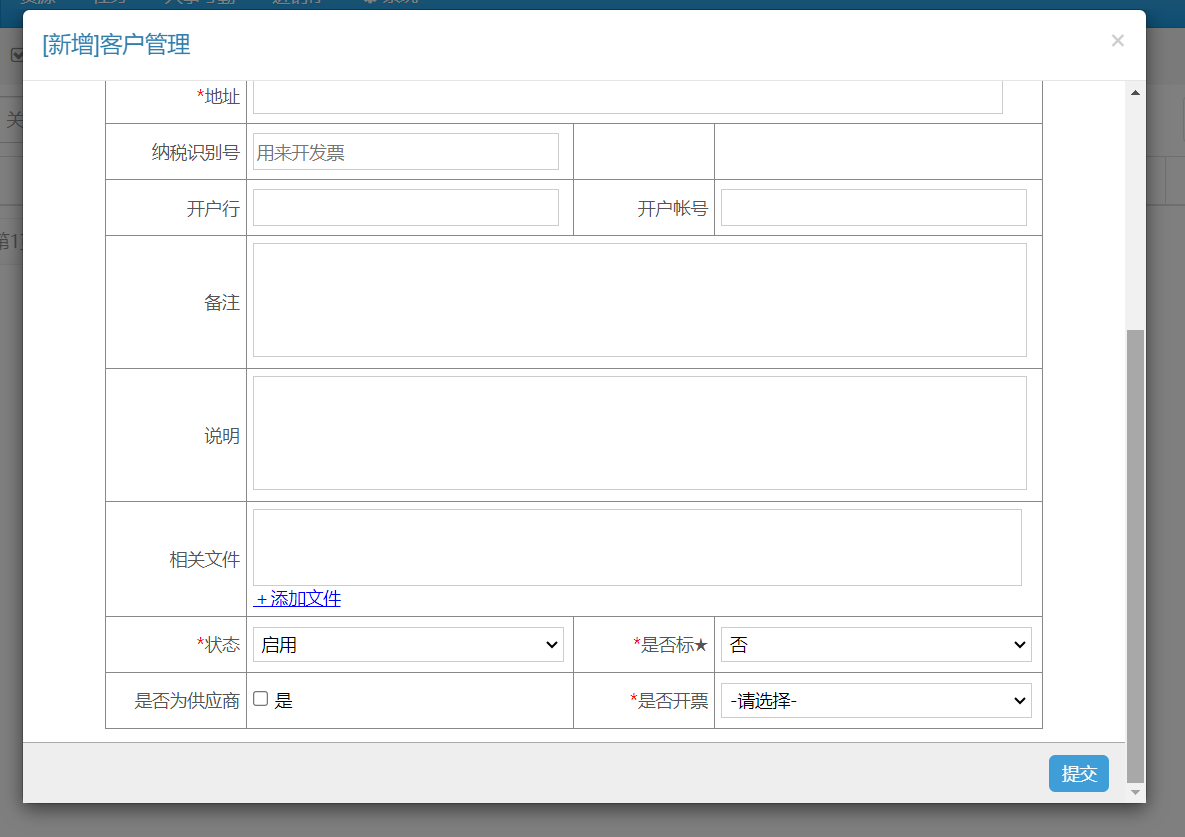Check the 是否为供应商 checkbox
This screenshot has height=837, width=1185.
click(x=261, y=699)
